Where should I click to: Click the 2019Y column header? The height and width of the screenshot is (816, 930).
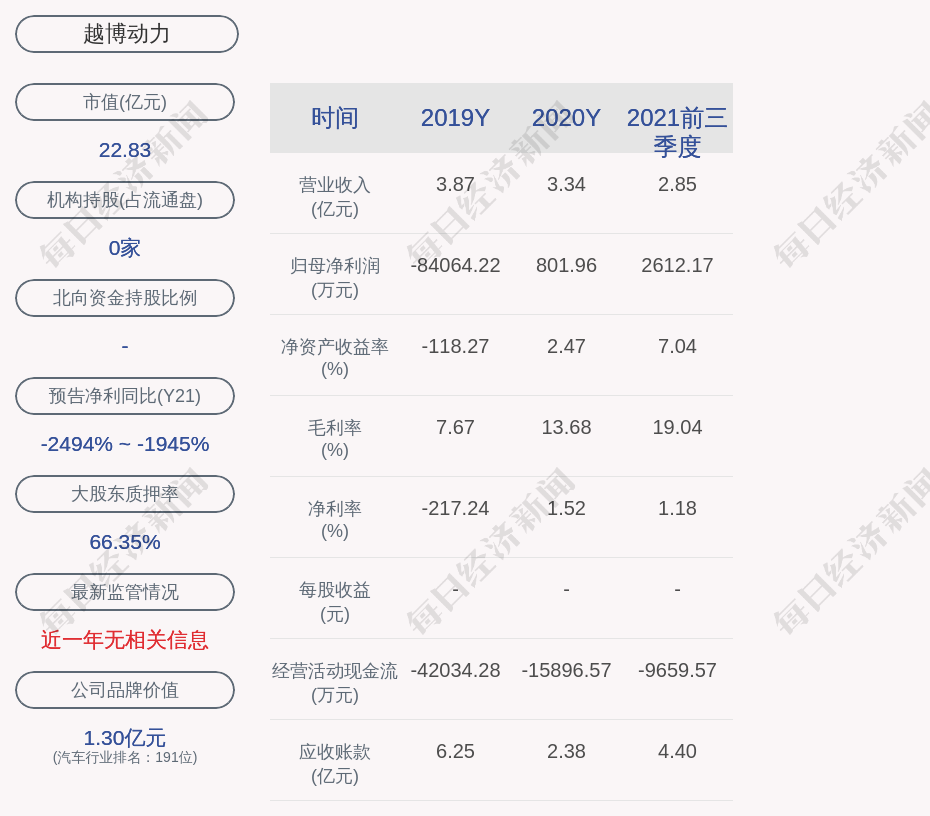pos(456,118)
